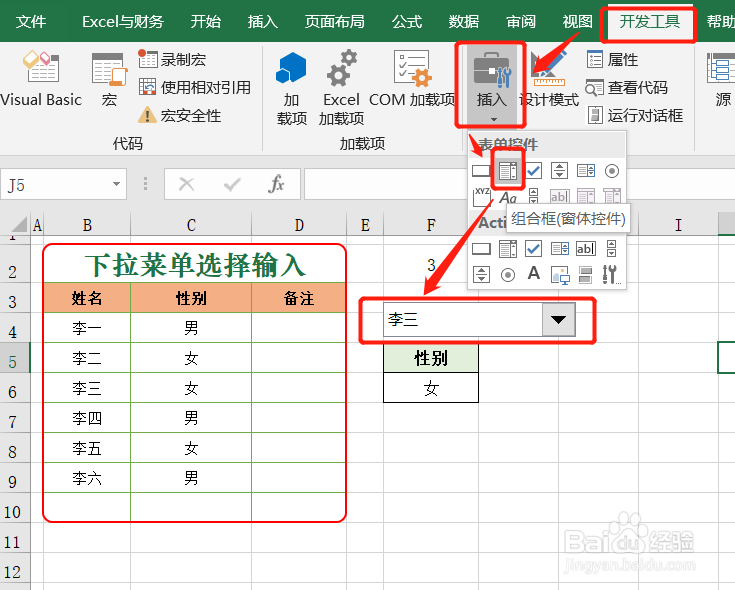
Task: Select ActiveX Option Button icon
Action: [508, 275]
